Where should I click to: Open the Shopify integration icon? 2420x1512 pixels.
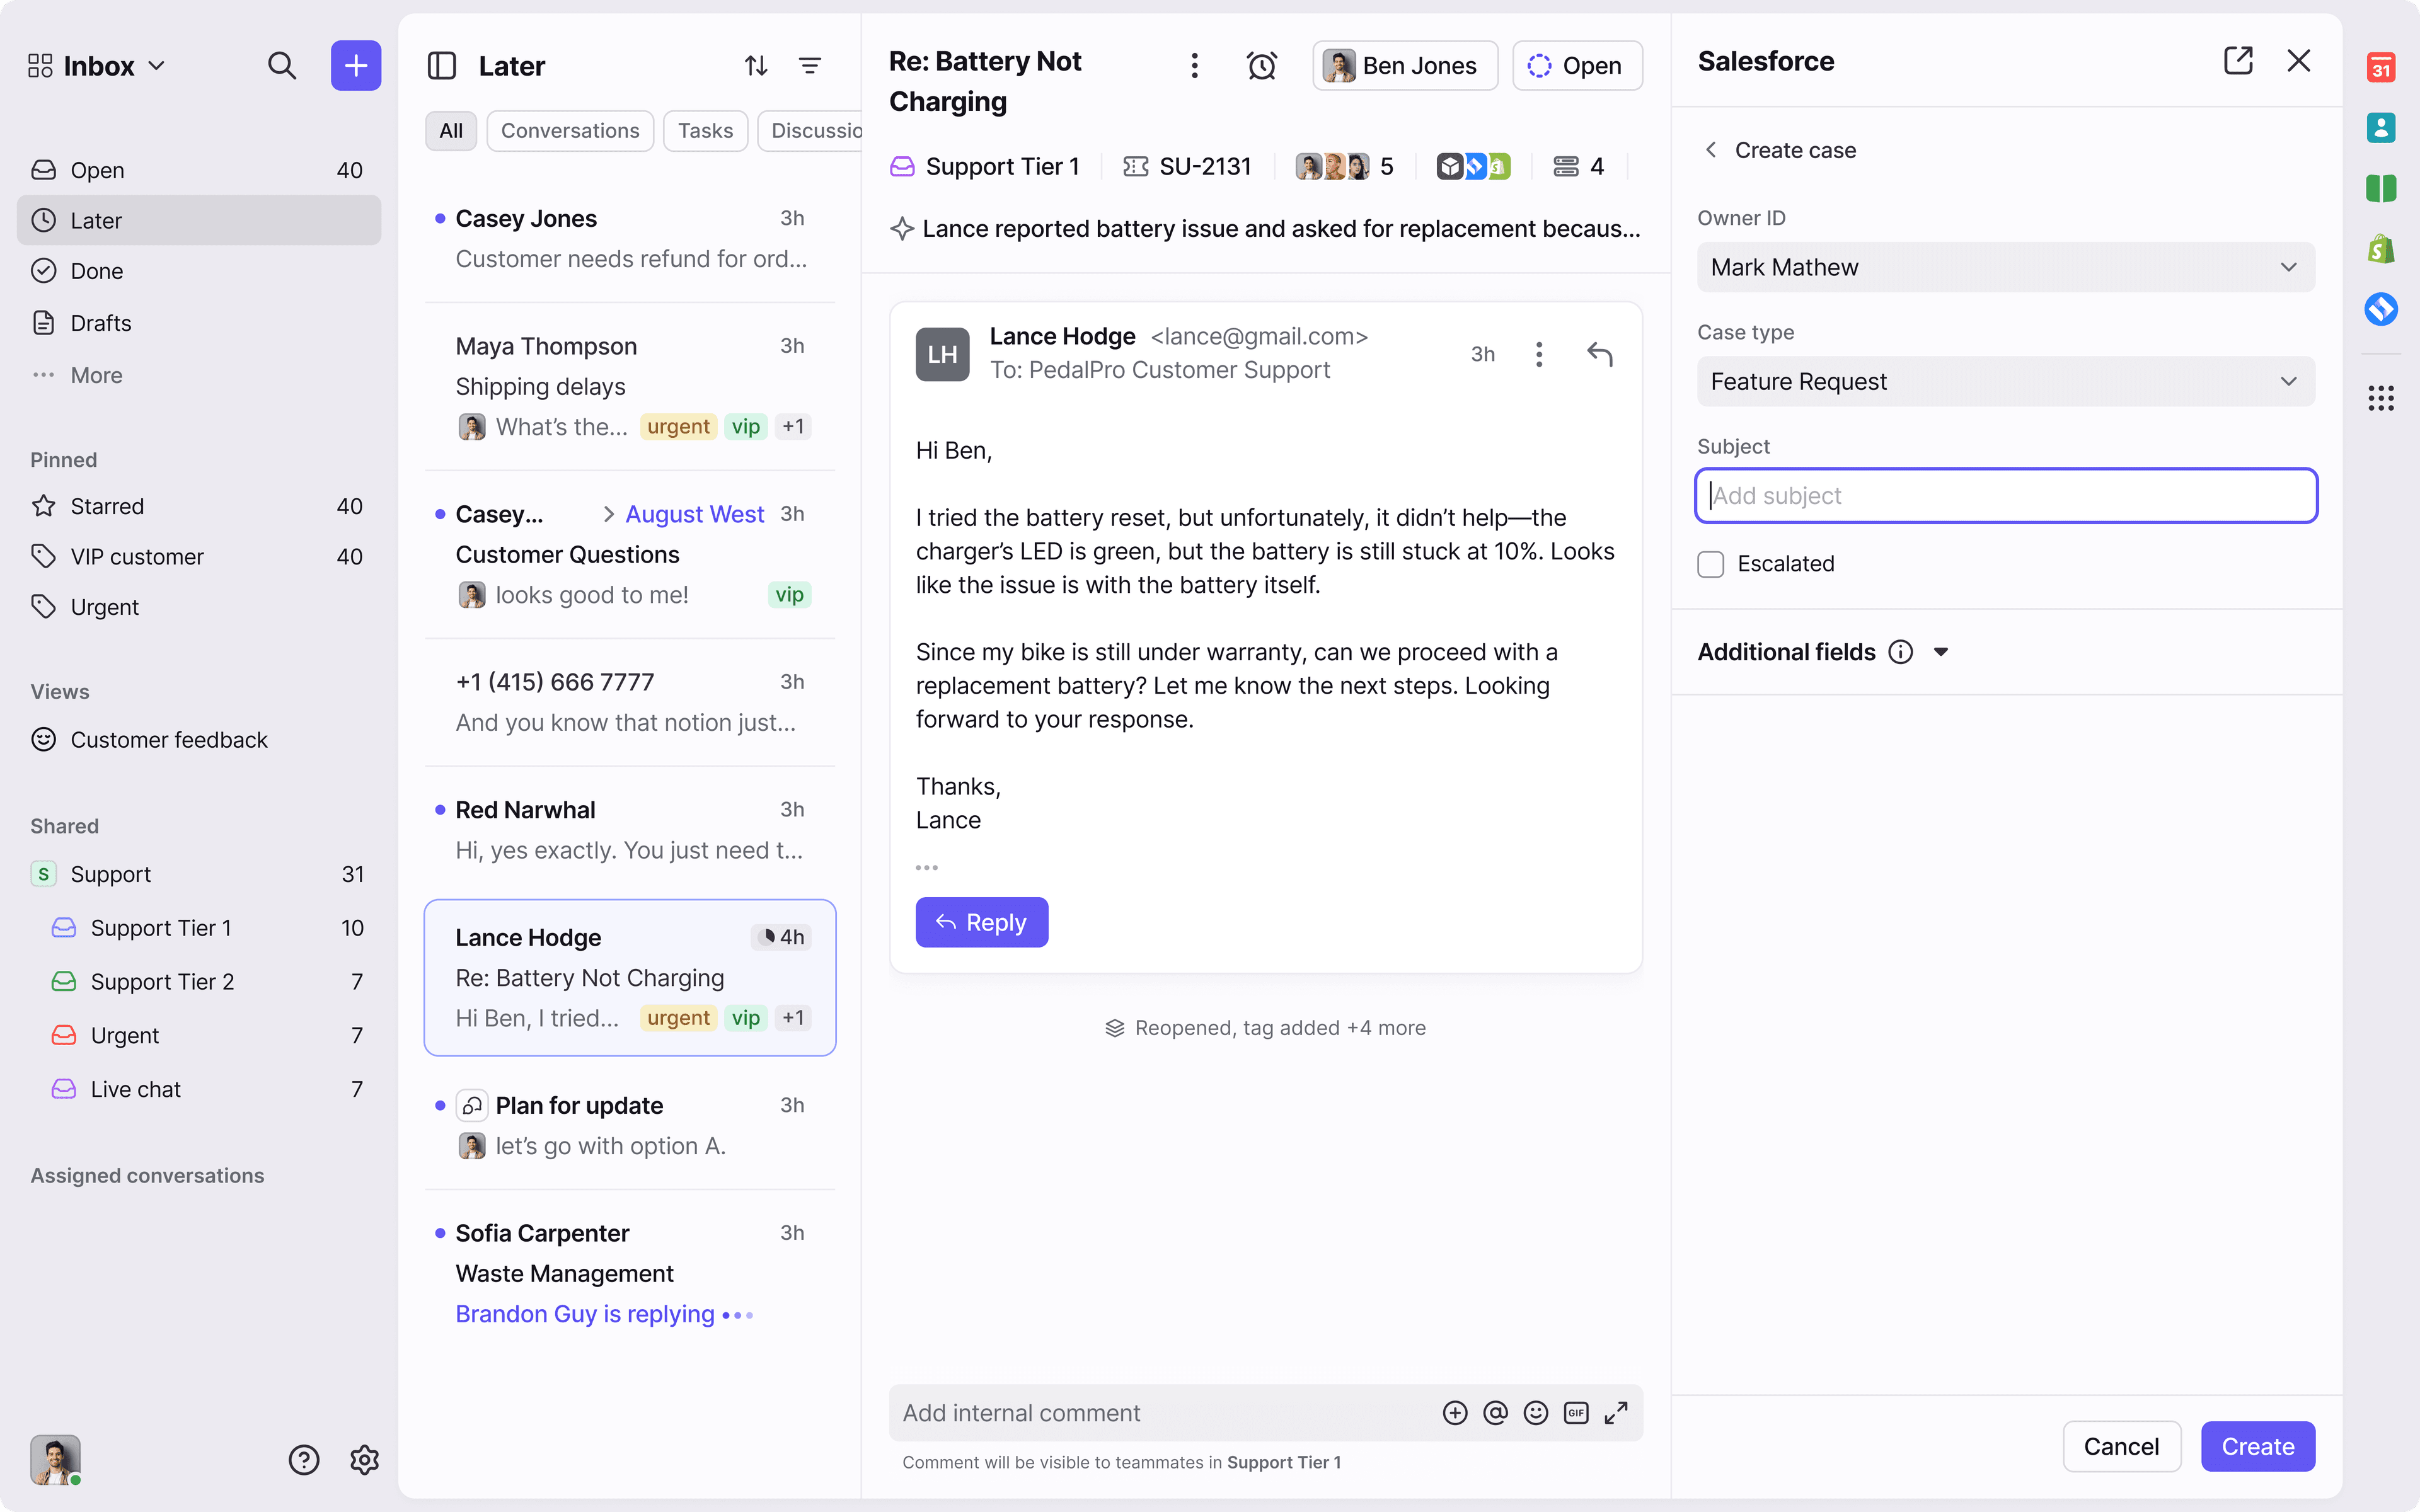(x=2381, y=248)
